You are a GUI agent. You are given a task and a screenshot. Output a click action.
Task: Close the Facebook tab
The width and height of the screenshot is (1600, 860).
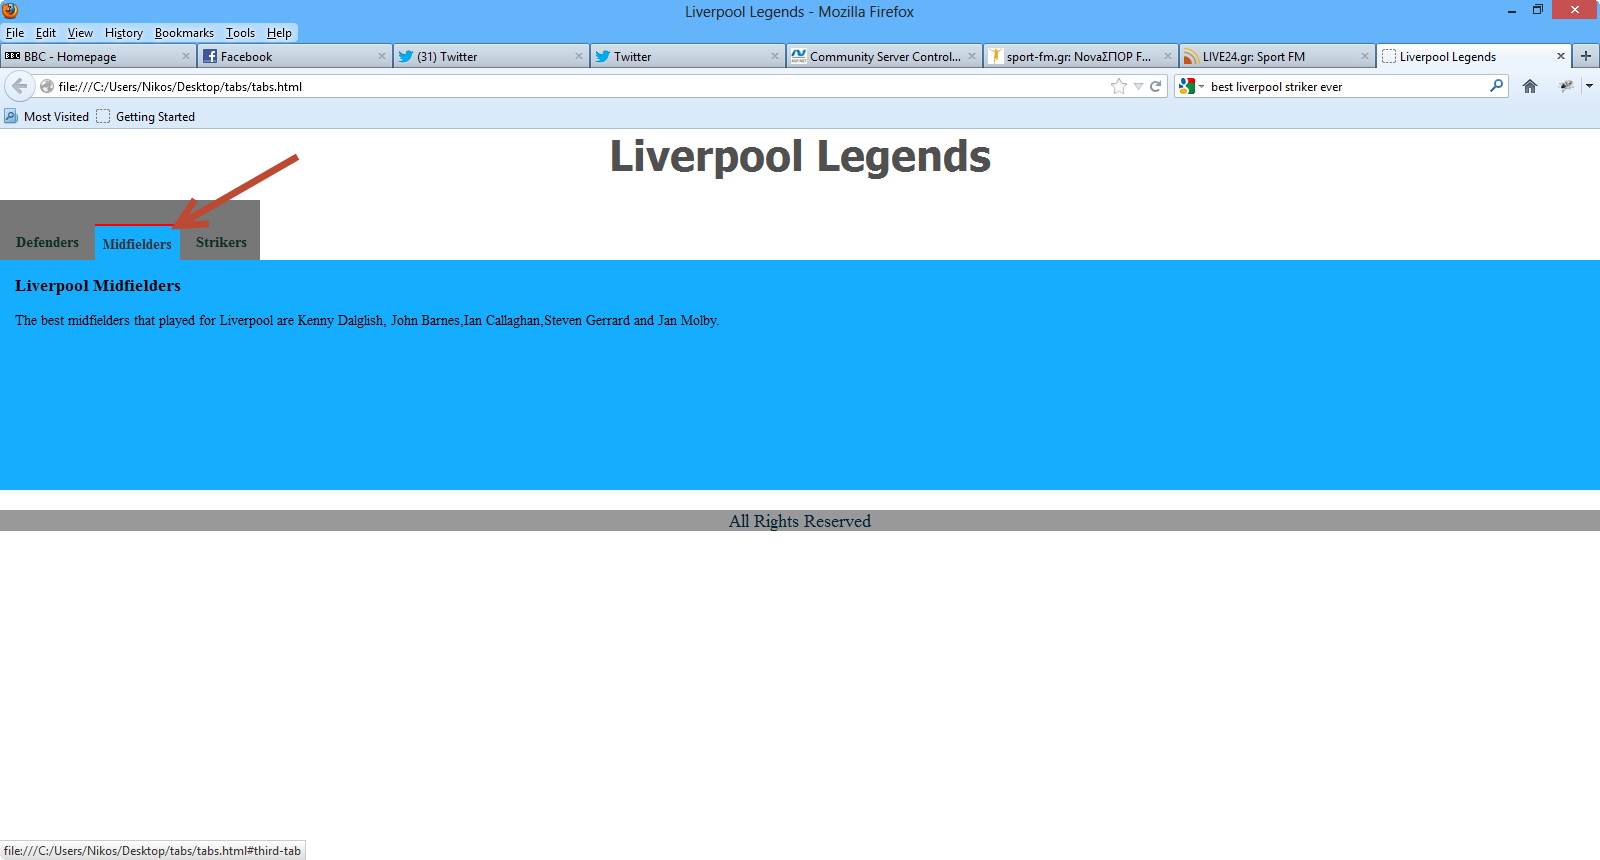381,56
